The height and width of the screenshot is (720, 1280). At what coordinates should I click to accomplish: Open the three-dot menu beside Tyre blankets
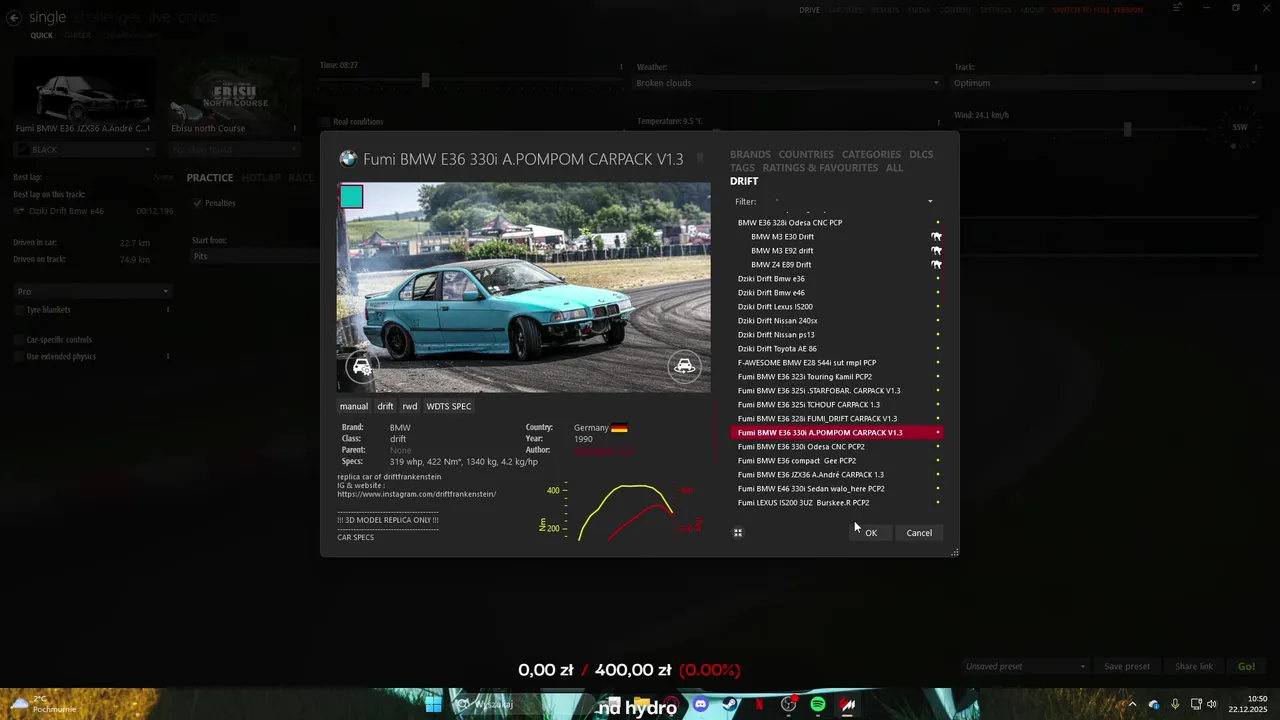click(x=167, y=310)
